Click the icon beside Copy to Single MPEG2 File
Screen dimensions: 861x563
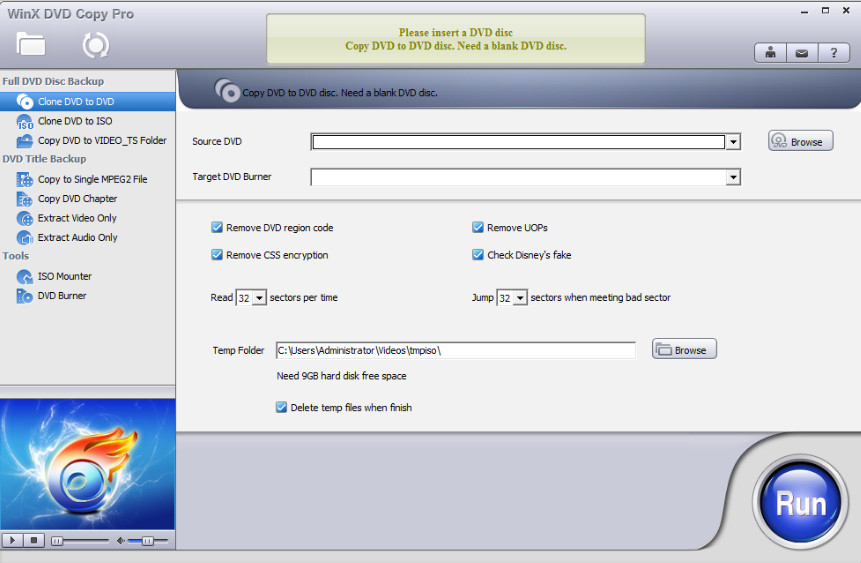click(x=25, y=180)
